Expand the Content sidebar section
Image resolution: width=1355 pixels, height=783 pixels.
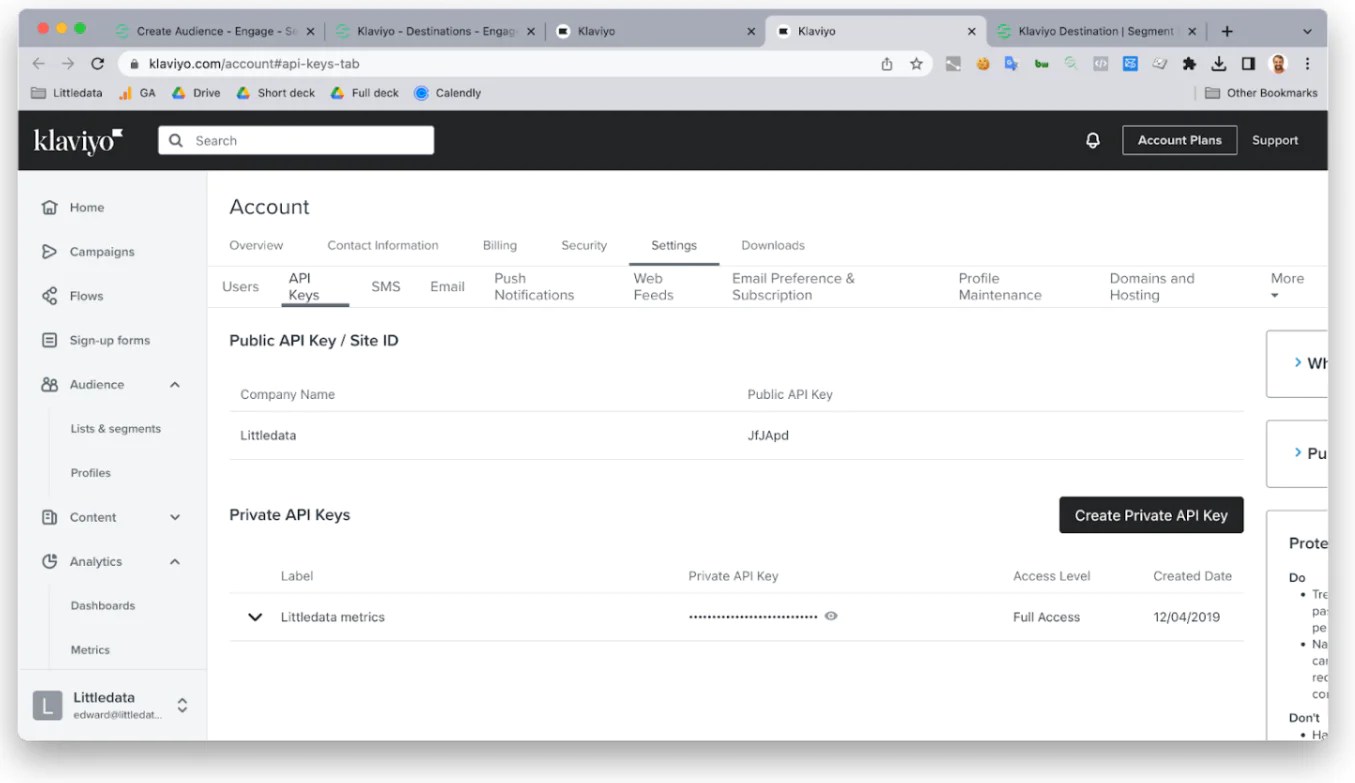175,517
